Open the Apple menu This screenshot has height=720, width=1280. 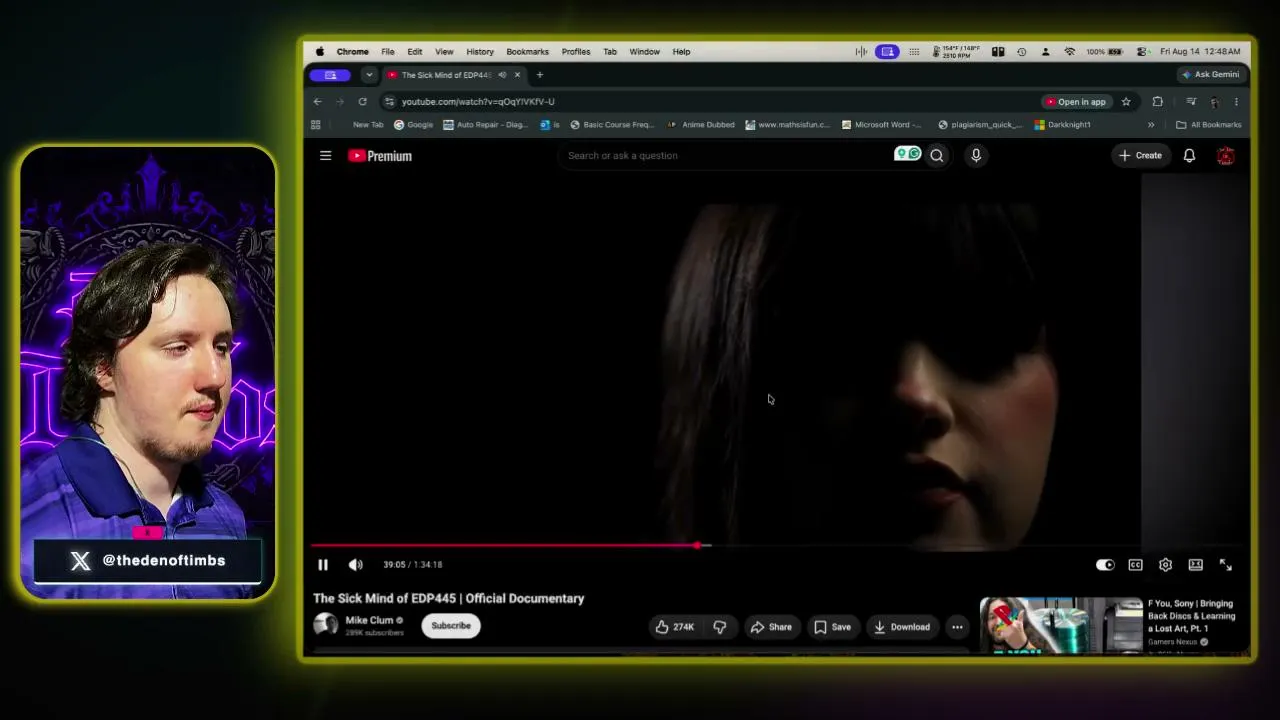pyautogui.click(x=320, y=52)
